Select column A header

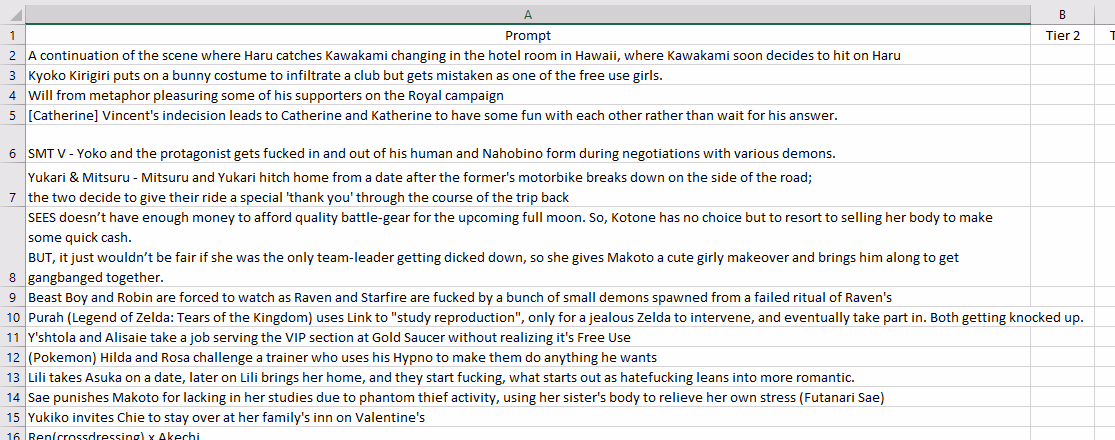528,14
